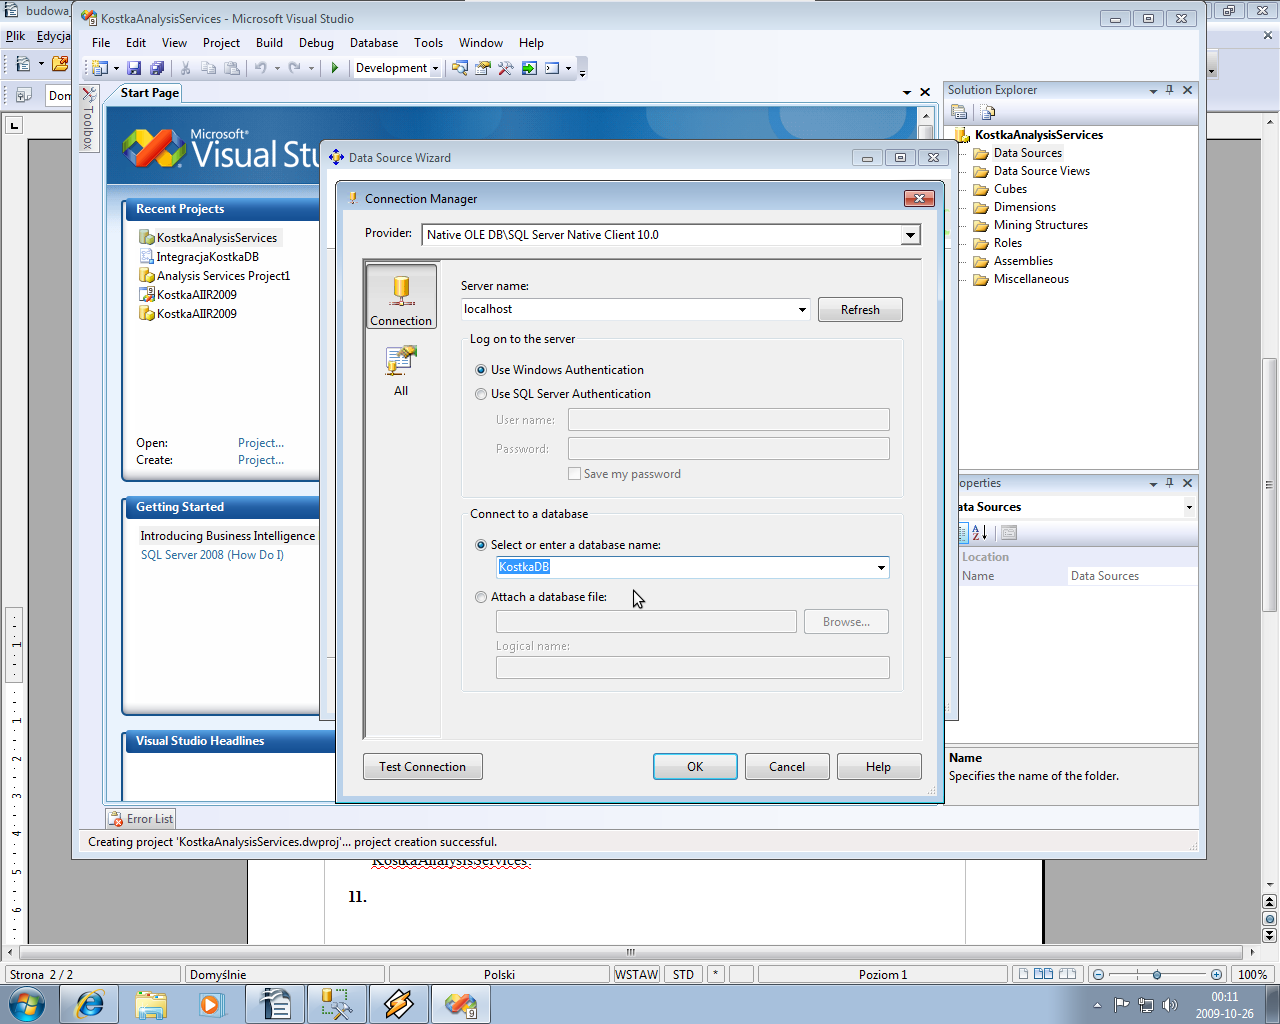Click the Command Window toolbar icon
This screenshot has height=1024, width=1280.
(x=552, y=68)
